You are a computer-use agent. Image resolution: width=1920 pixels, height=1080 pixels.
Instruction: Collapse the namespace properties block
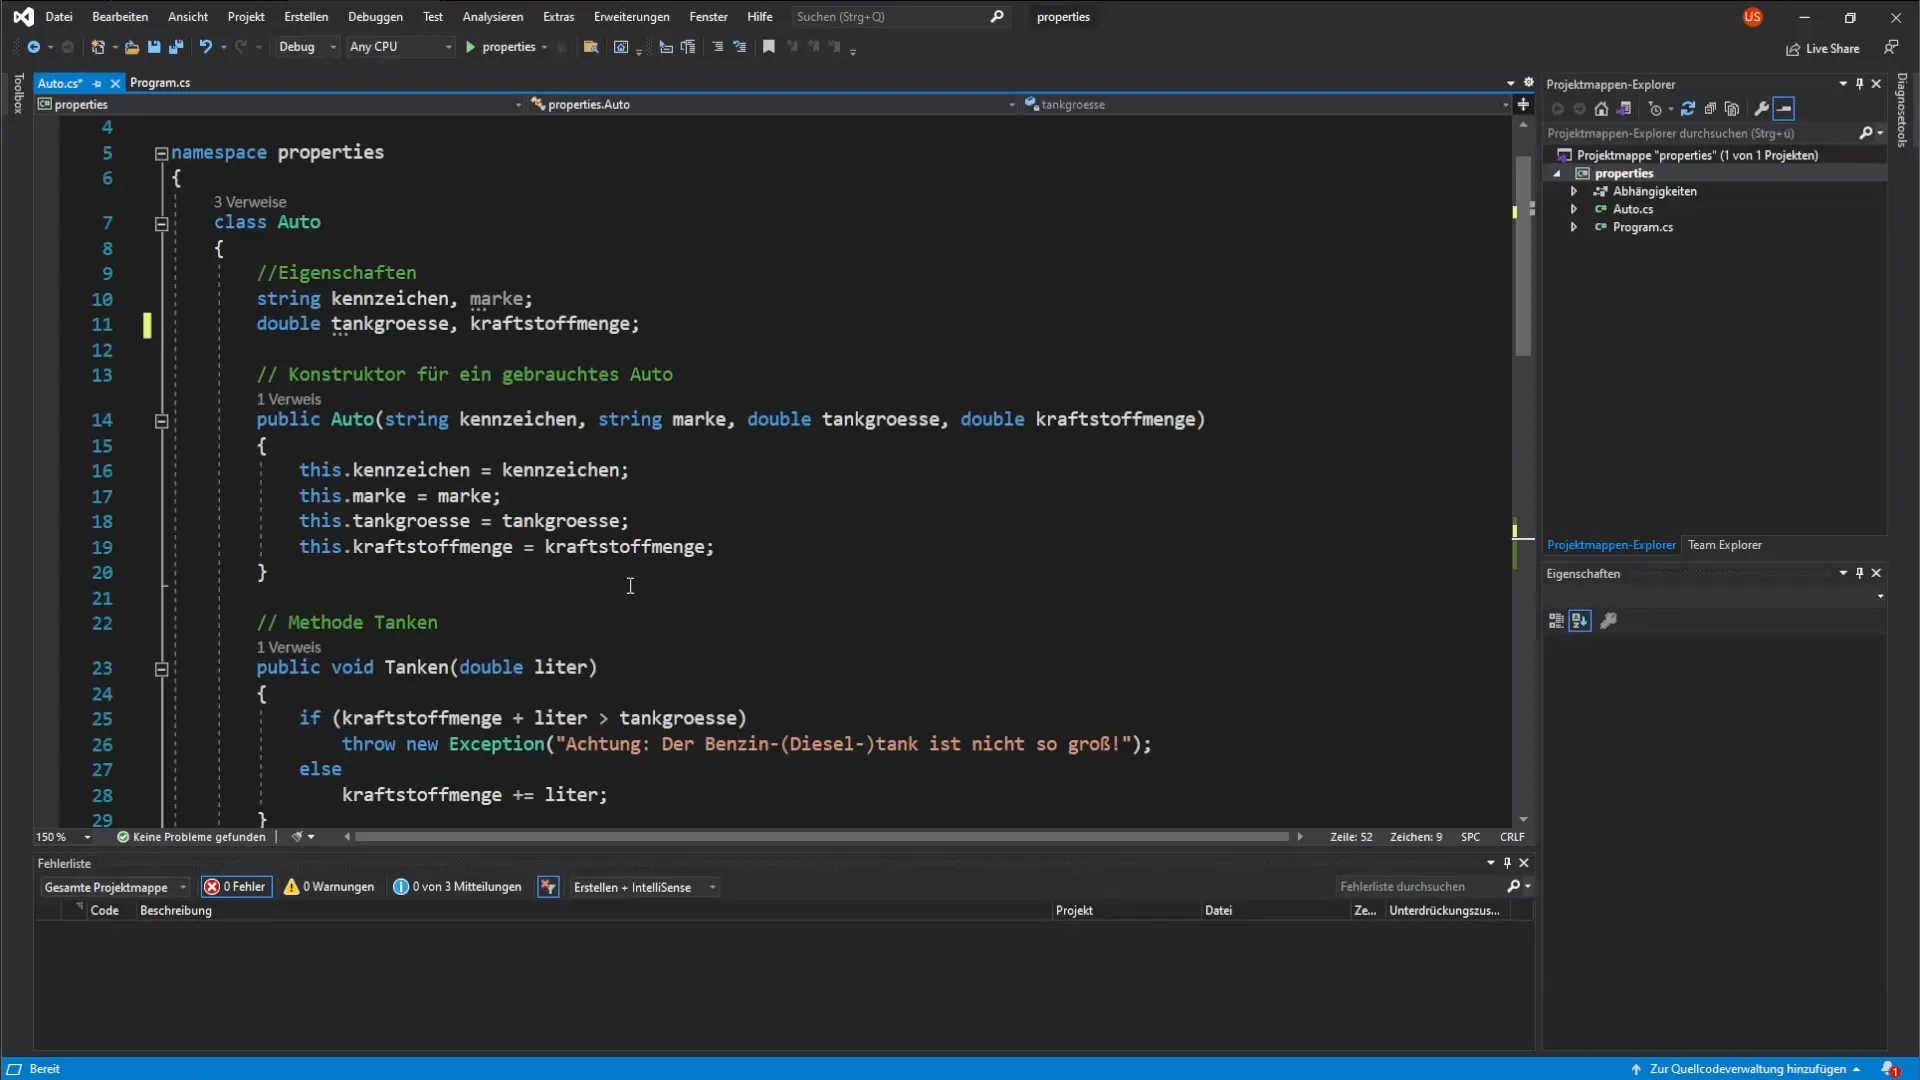[x=161, y=154]
